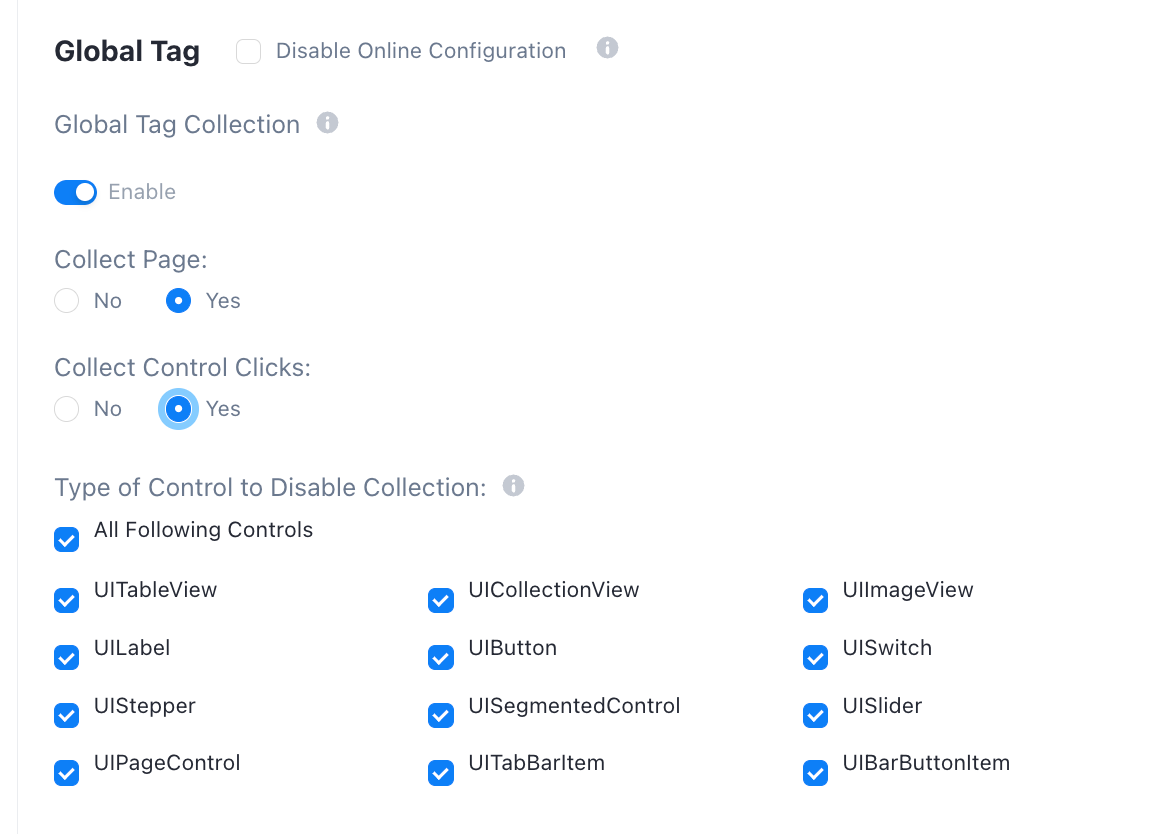Check the Disable Online Configuration checkbox
Screen dimensions: 1162x834
click(248, 52)
